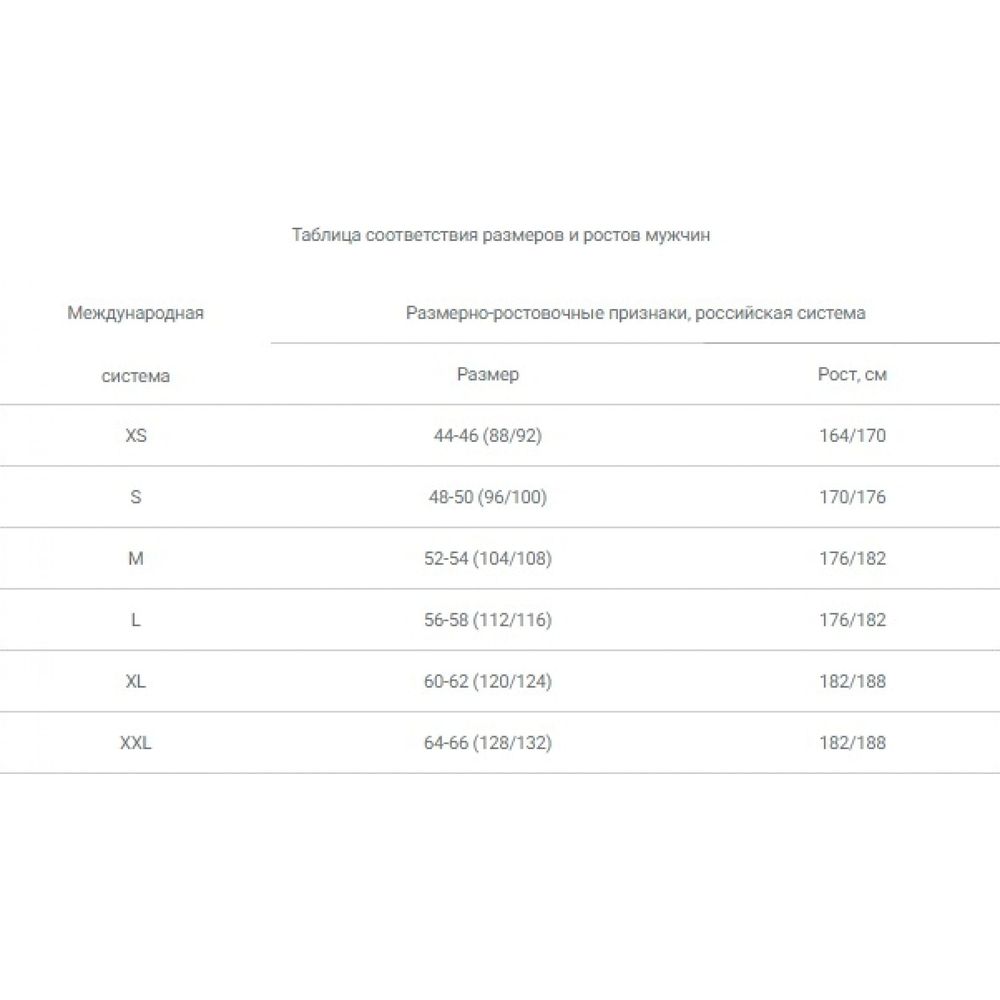Click the S international size label
Screen dimensions: 1000x1000
(x=136, y=497)
